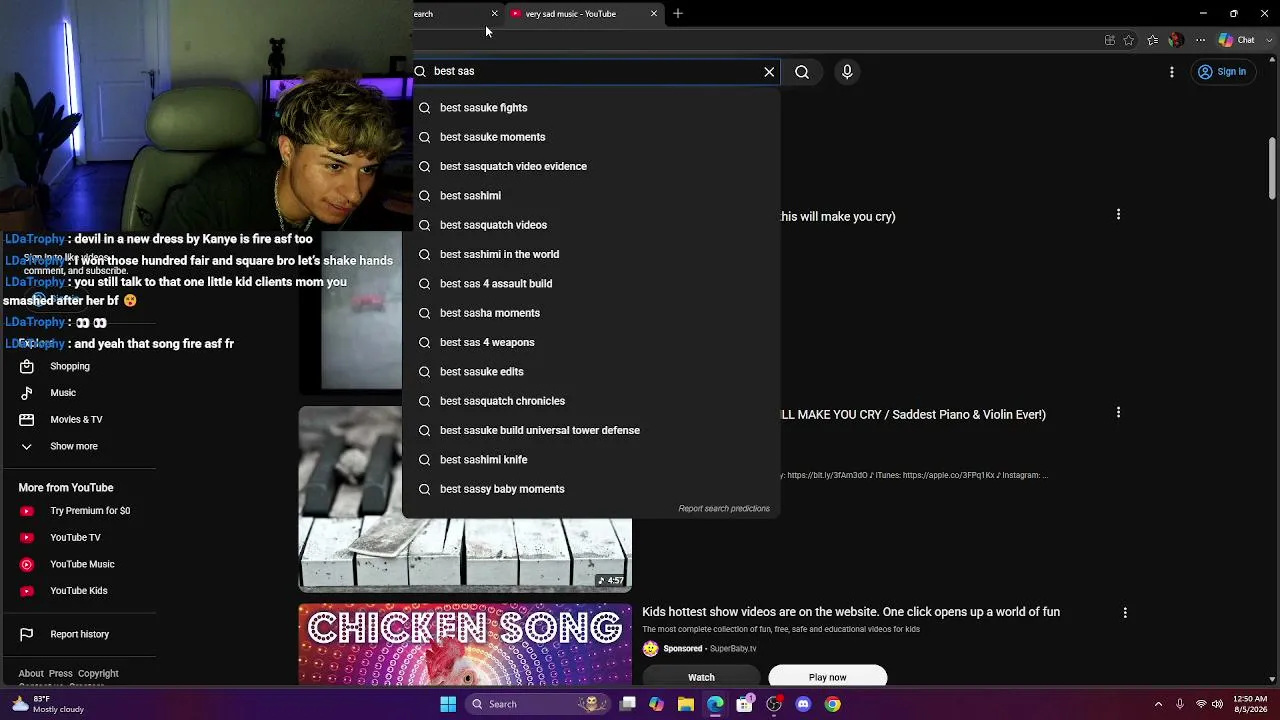Viewport: 1280px width, 720px height.
Task: Open options for 'Saddest Piano & Violin Ever' video
Action: pyautogui.click(x=1118, y=412)
